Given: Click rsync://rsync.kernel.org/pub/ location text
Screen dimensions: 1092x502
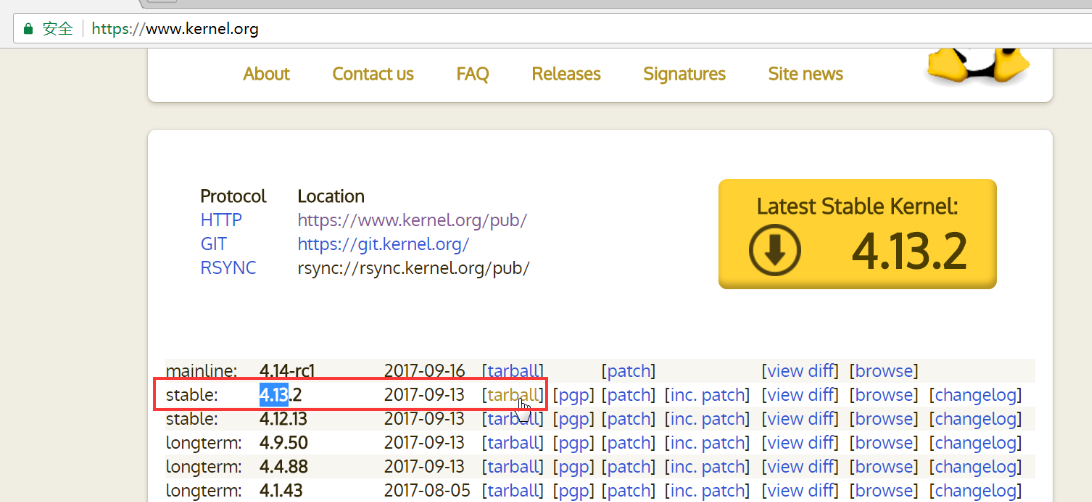Looking at the screenshot, I should point(414,268).
